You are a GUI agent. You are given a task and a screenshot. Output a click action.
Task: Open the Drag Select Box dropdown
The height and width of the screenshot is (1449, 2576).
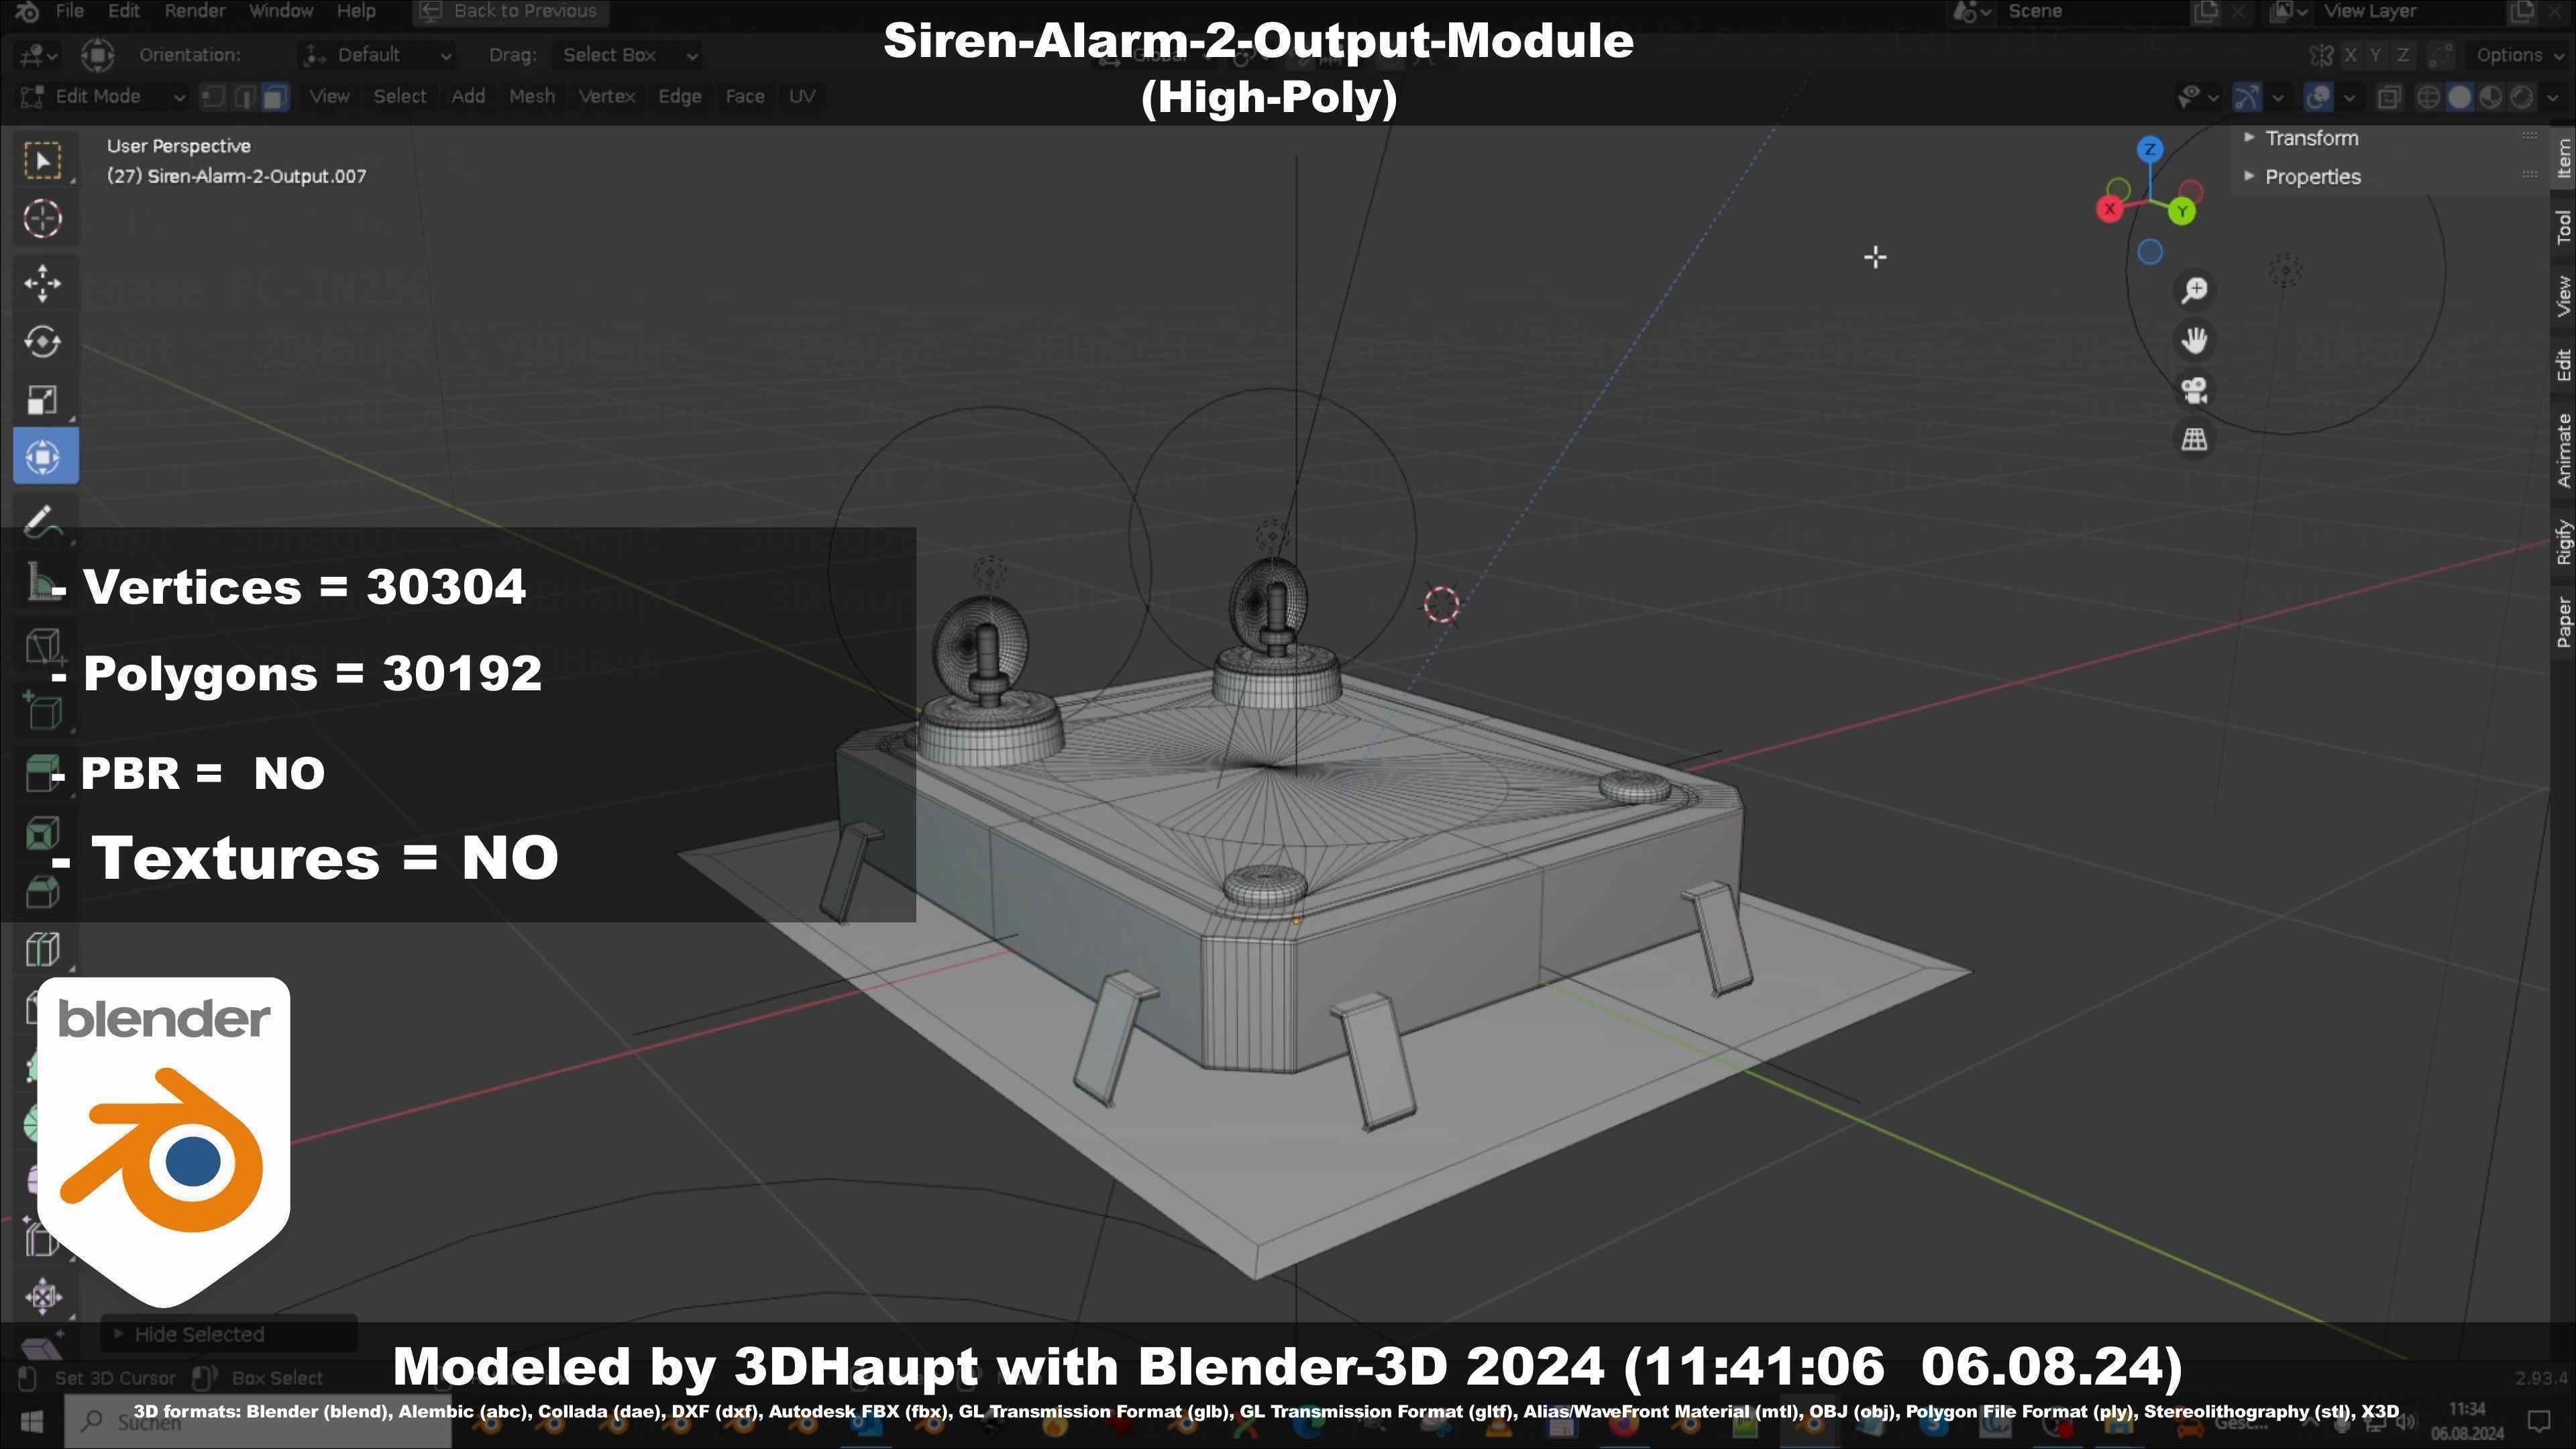click(627, 55)
